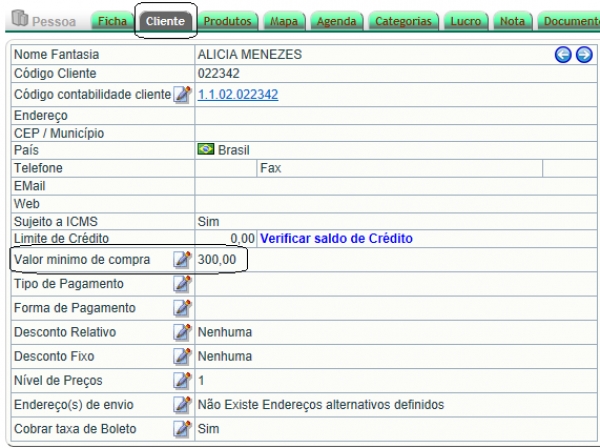The image size is (600, 448).
Task: Click the Telefone label
Action: tap(38, 168)
